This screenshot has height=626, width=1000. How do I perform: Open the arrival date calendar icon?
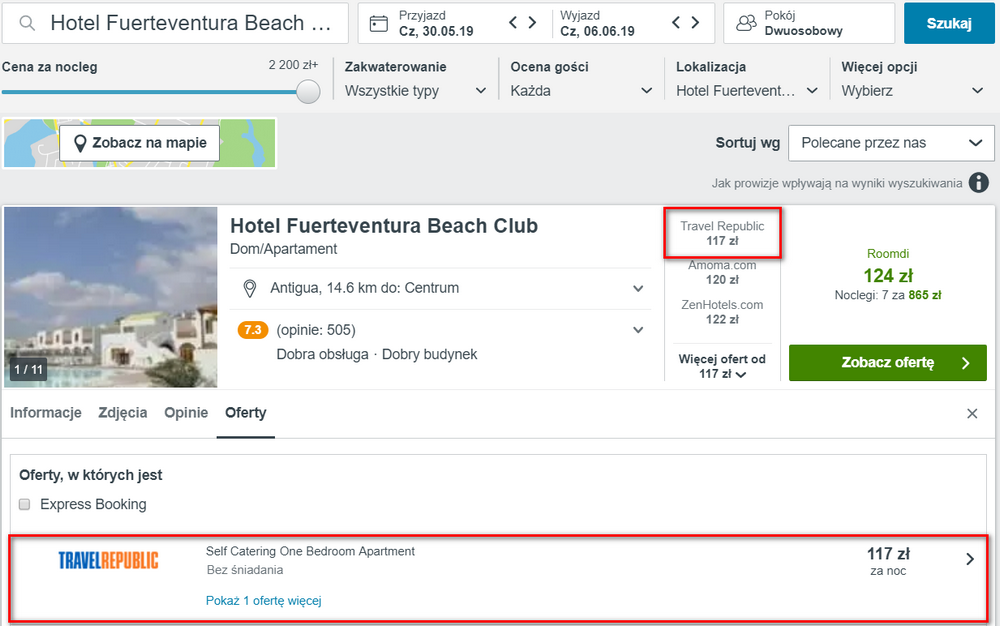(379, 24)
